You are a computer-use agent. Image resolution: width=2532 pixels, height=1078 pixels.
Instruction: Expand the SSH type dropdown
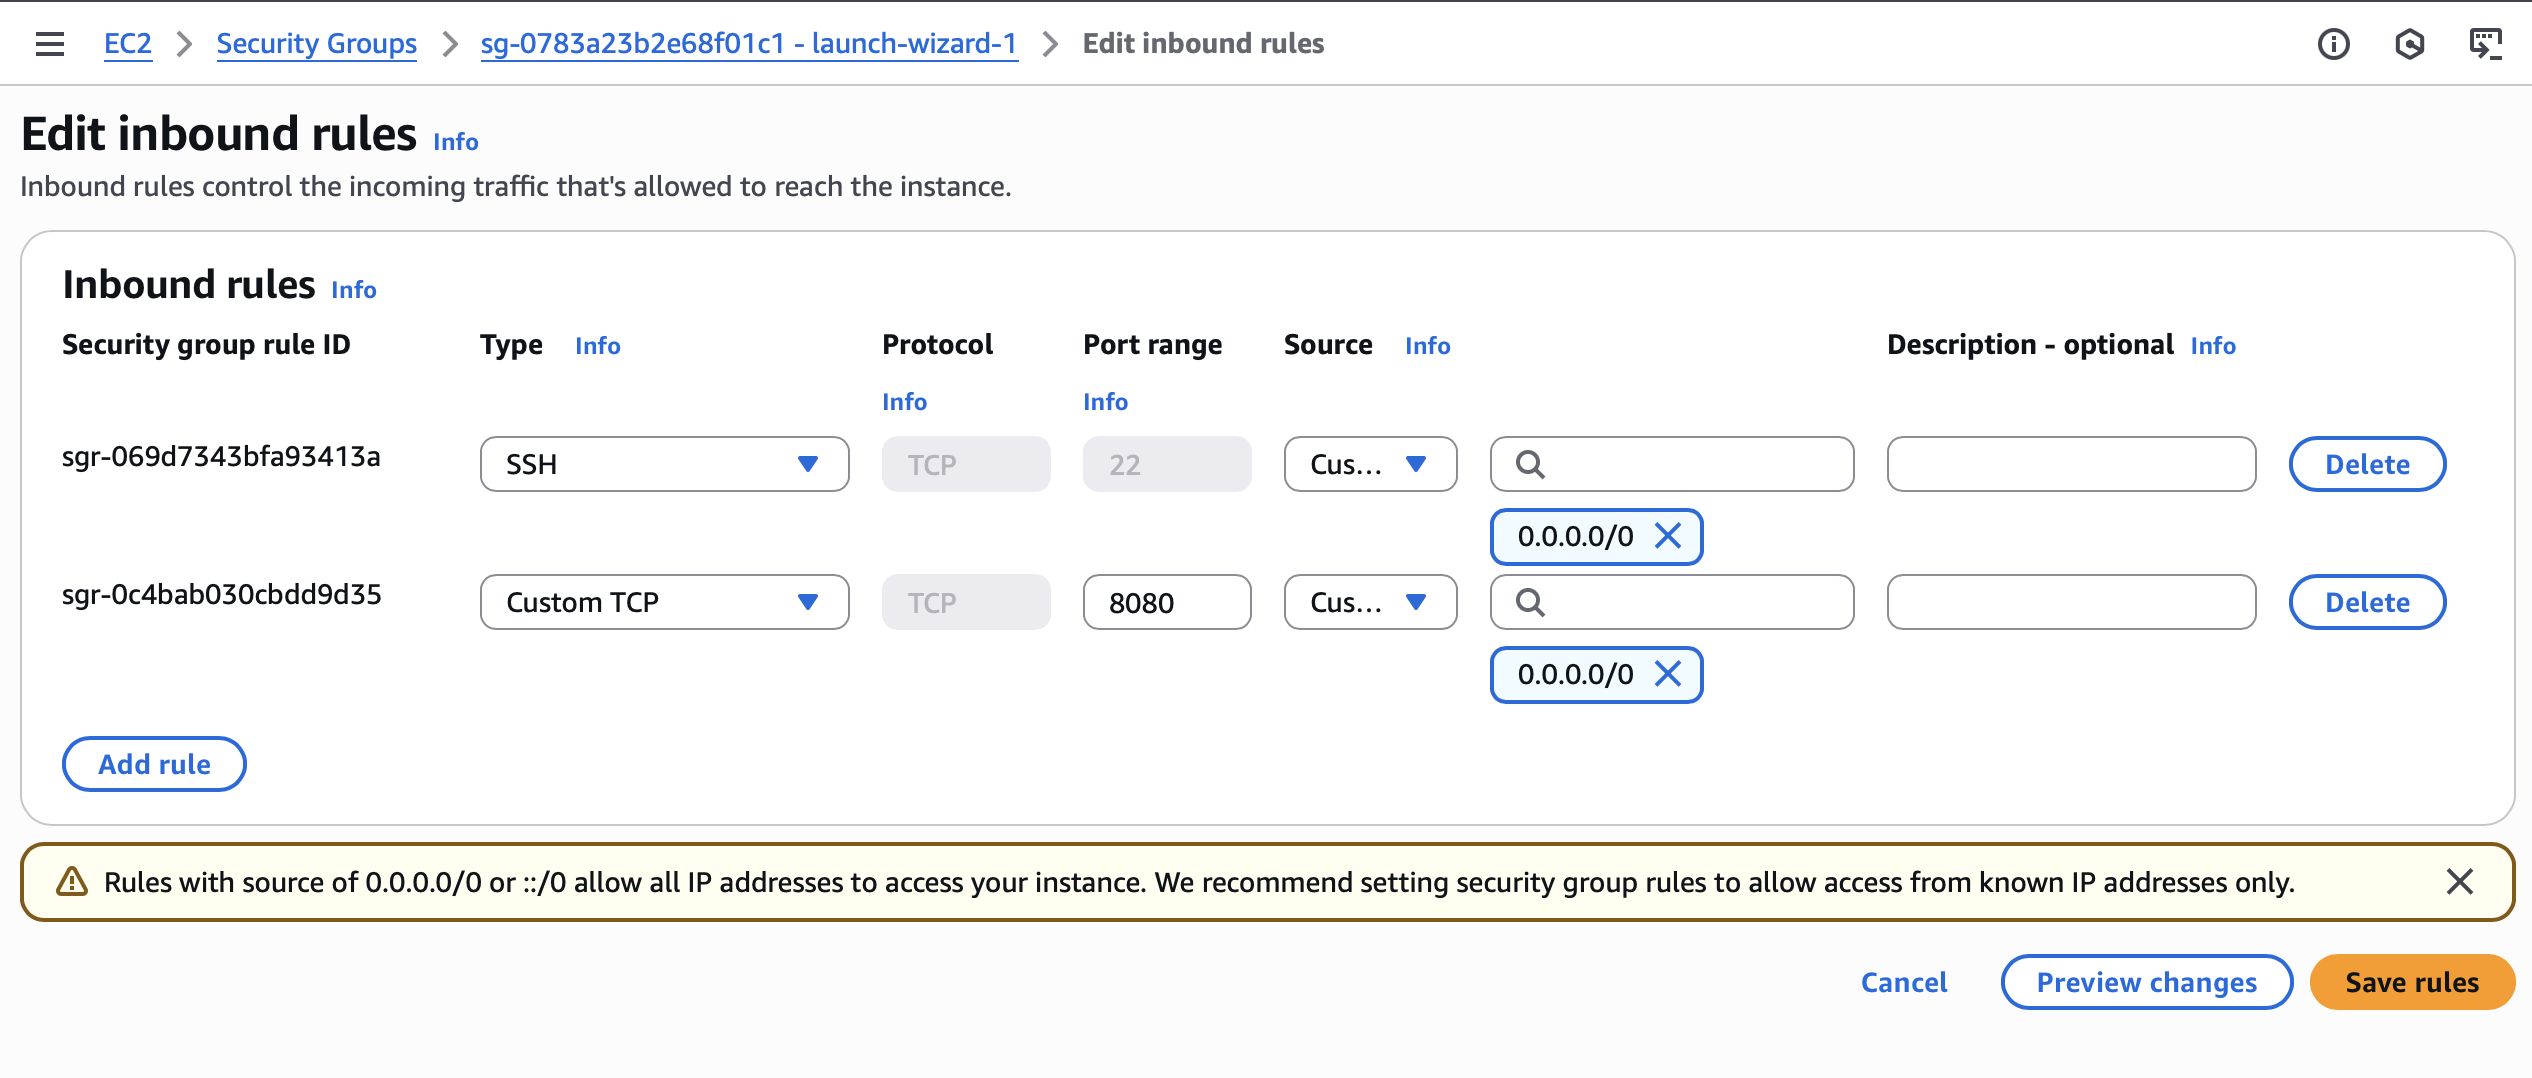[664, 464]
